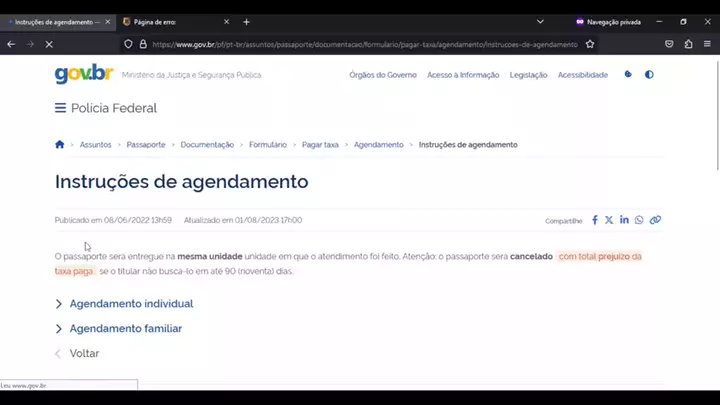The image size is (720, 405).
Task: Click the Voltar link
Action: click(83, 354)
